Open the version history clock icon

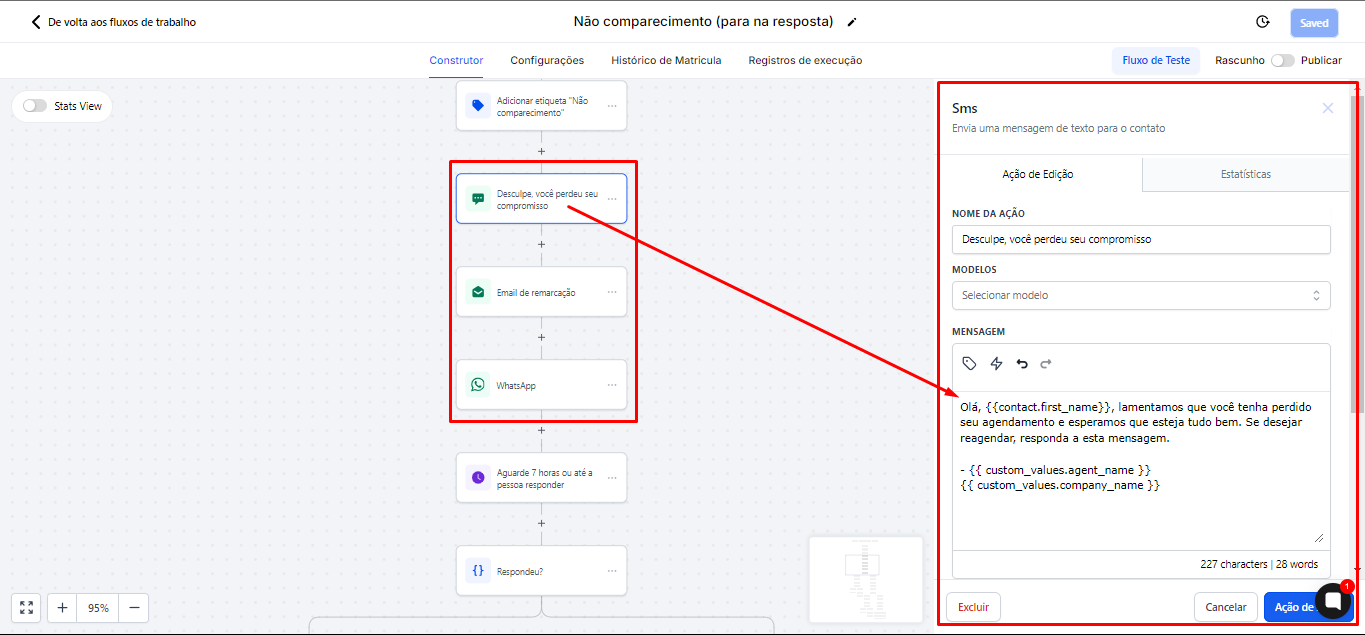click(1262, 22)
